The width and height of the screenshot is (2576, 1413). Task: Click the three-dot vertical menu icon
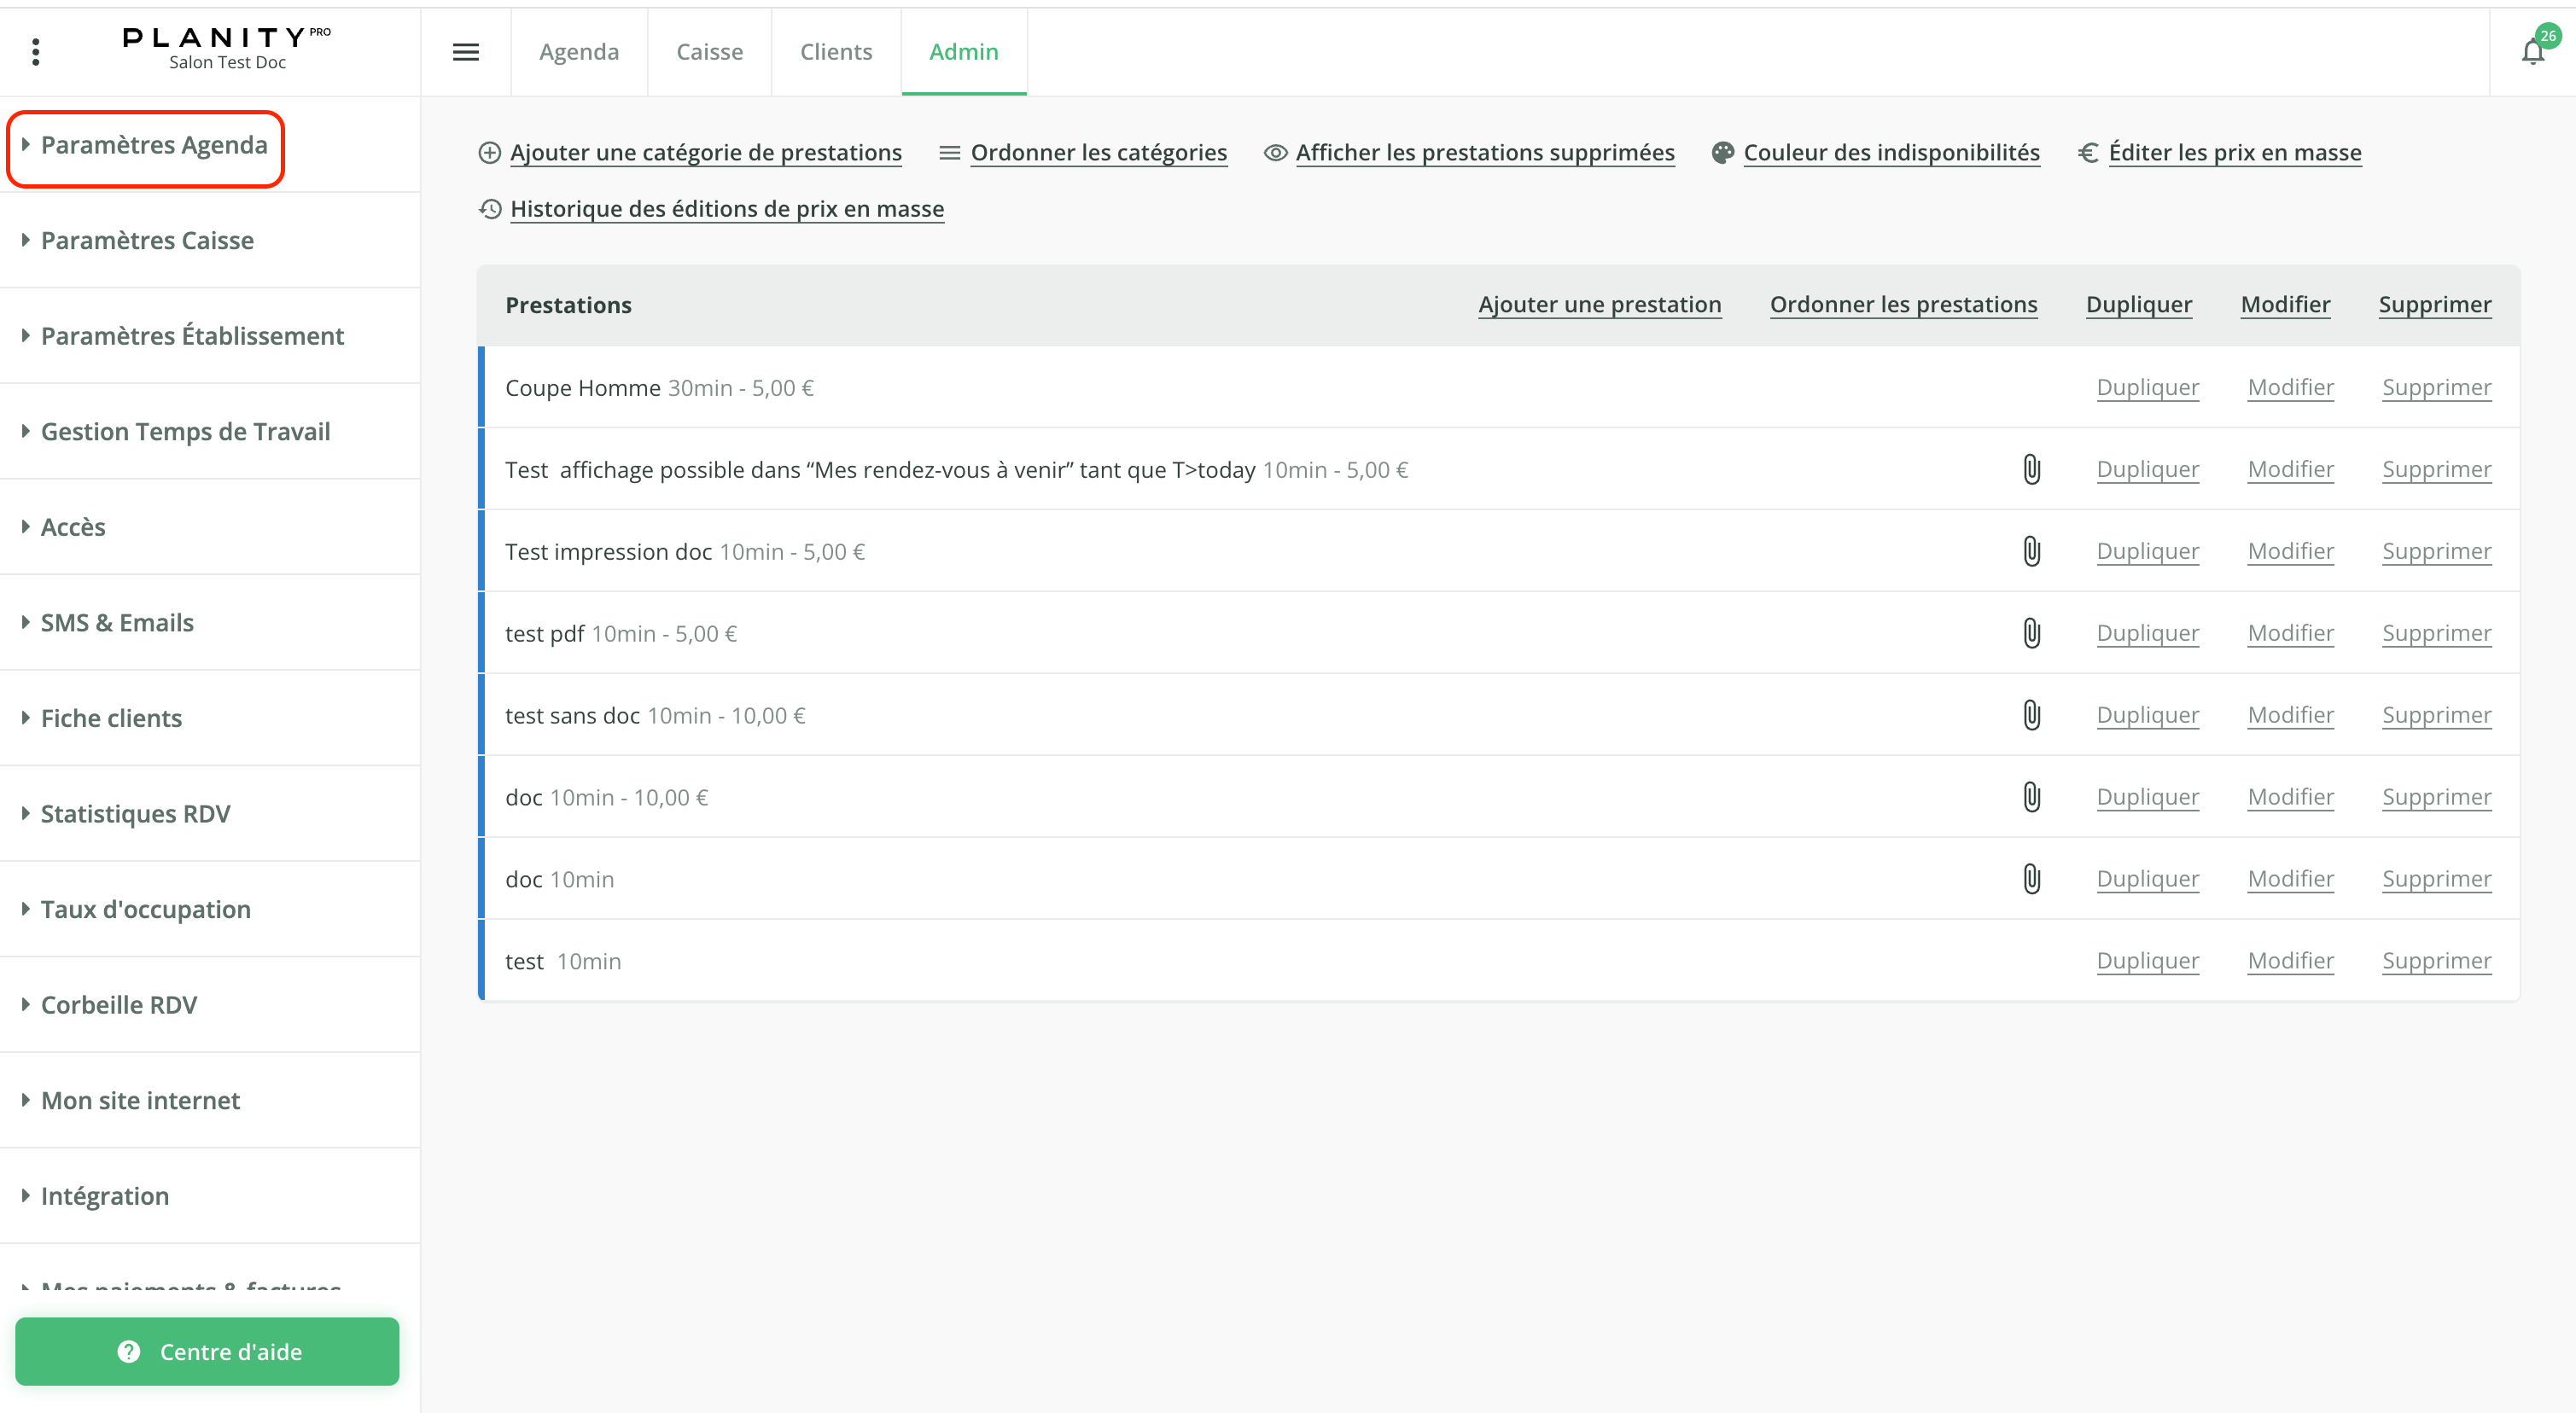point(36,52)
